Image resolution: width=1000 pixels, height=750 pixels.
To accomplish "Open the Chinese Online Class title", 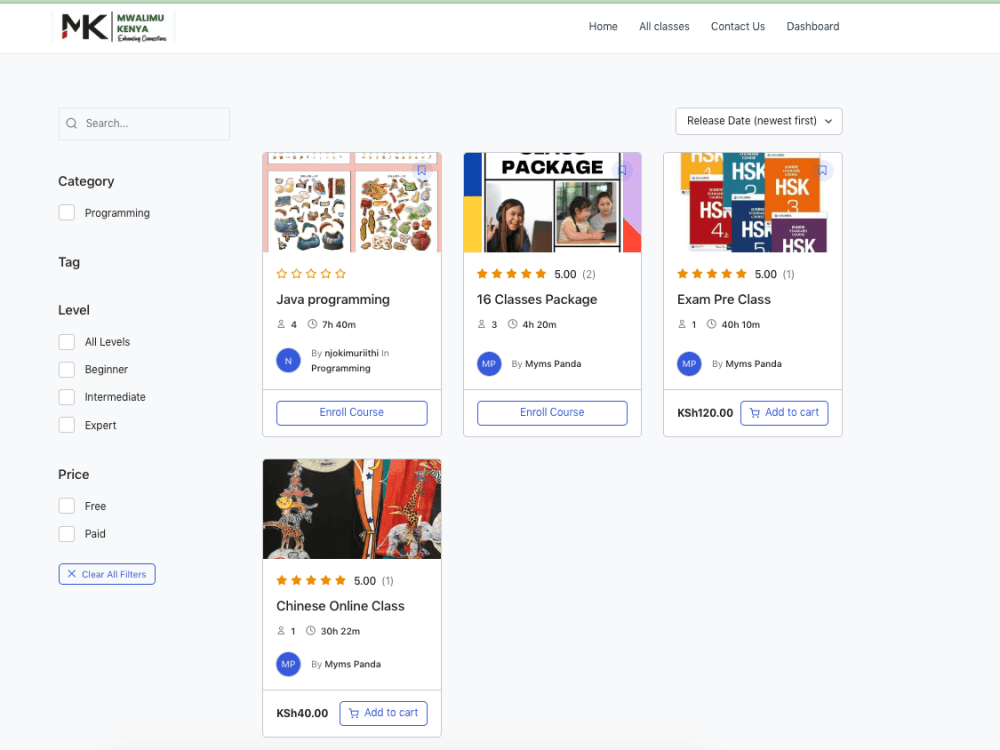I will (341, 606).
